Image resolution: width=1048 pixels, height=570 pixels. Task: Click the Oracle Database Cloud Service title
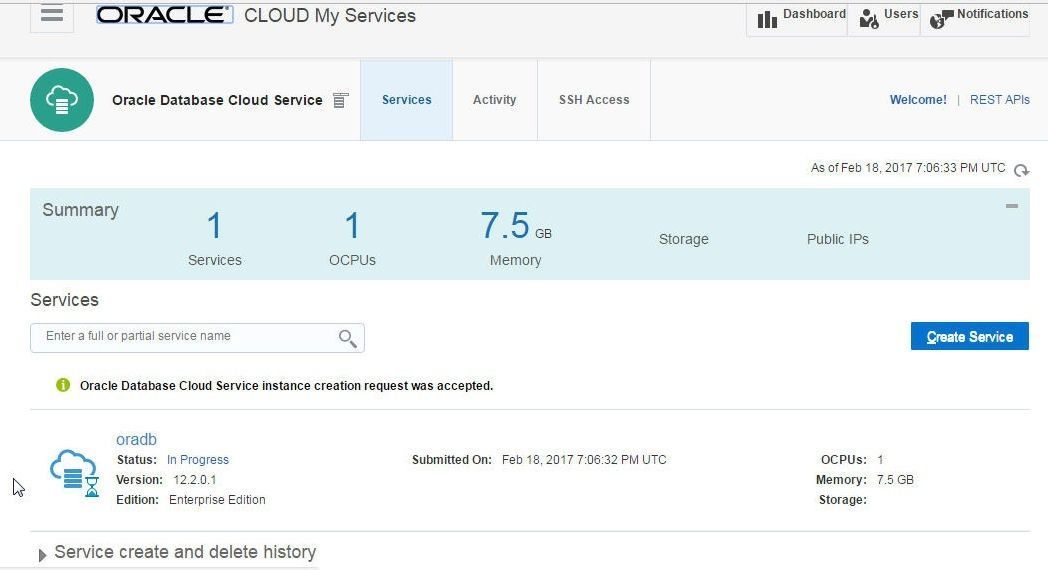[x=217, y=100]
